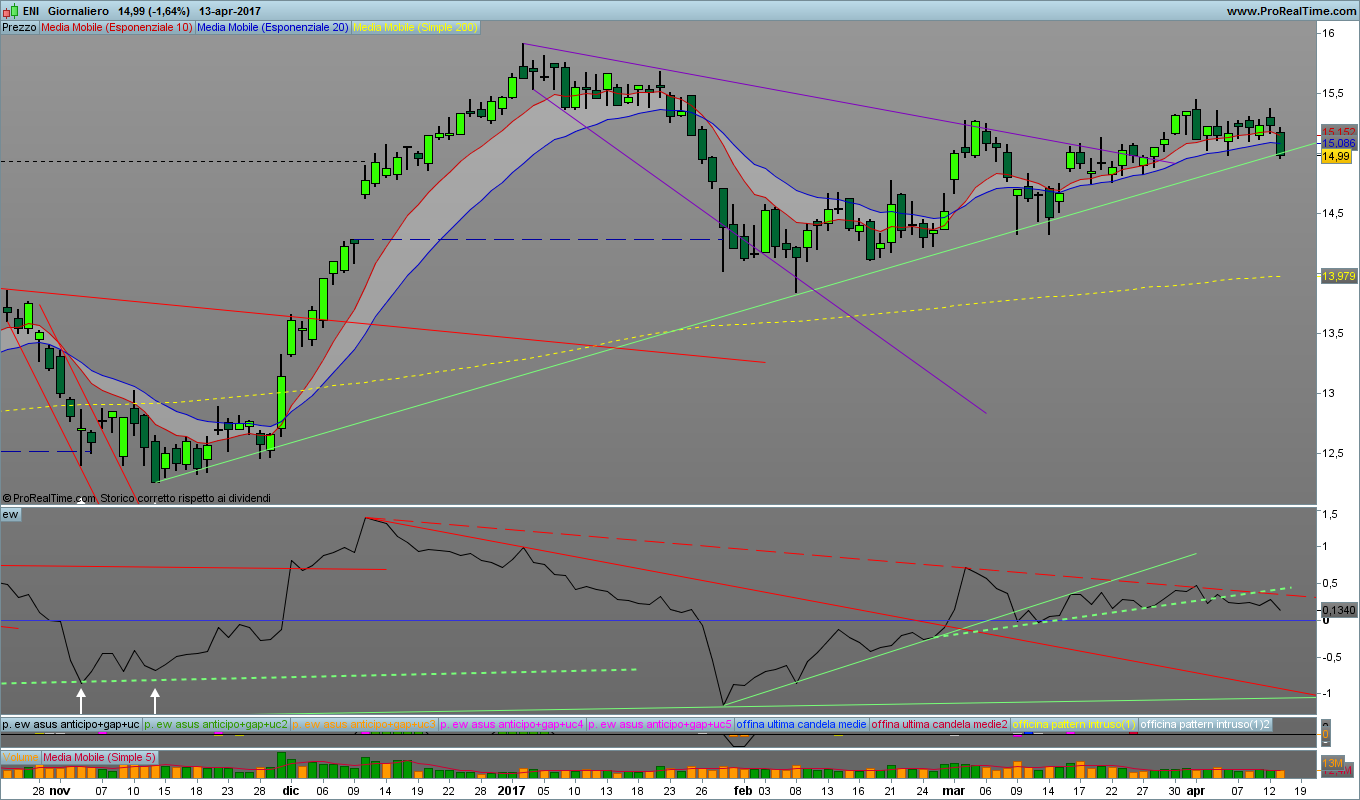Click the -0,5 level on ew indicator axis

point(1331,657)
